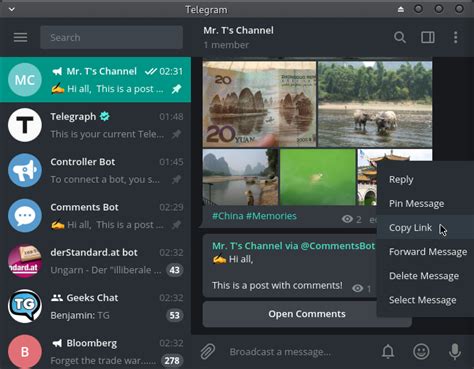
Task: Open the hamburger main menu
Action: click(x=20, y=37)
